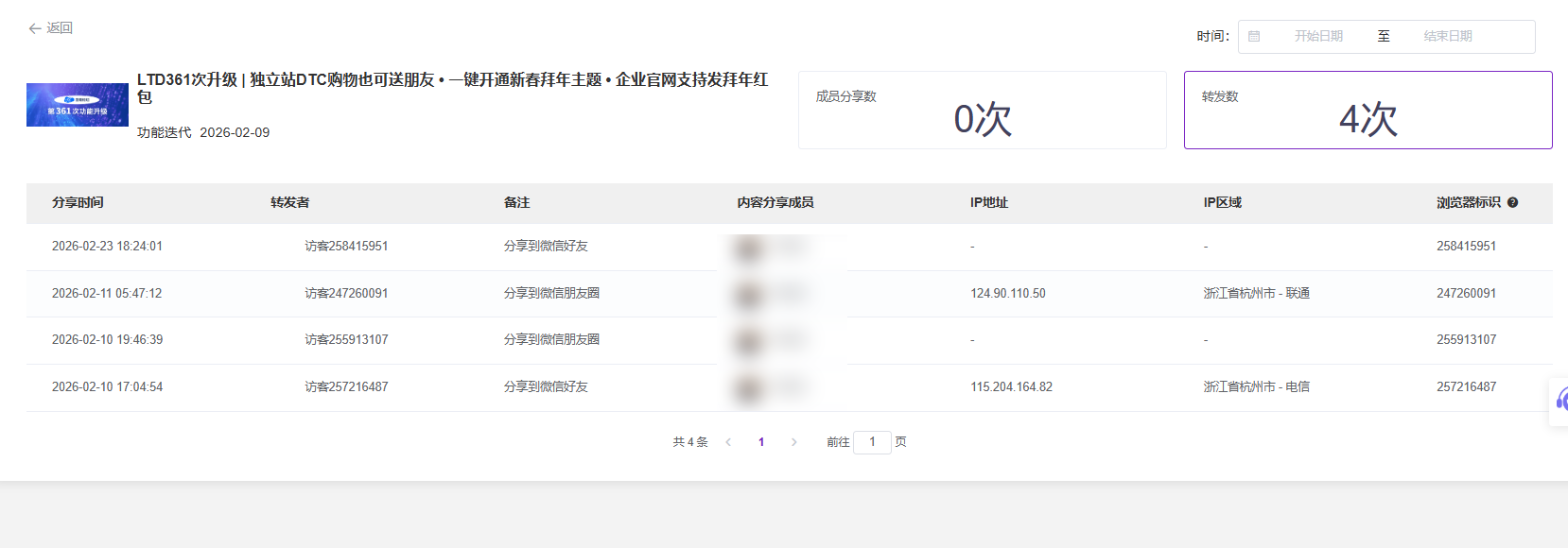The height and width of the screenshot is (548, 1568).
Task: Click IP address 124.90.110.50
Action: tap(1008, 293)
